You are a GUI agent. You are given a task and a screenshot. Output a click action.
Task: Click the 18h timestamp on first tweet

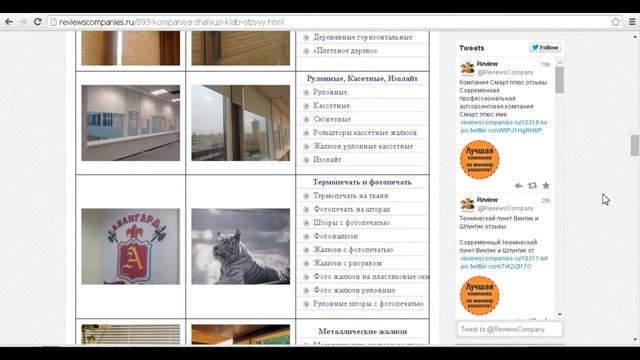(x=546, y=64)
